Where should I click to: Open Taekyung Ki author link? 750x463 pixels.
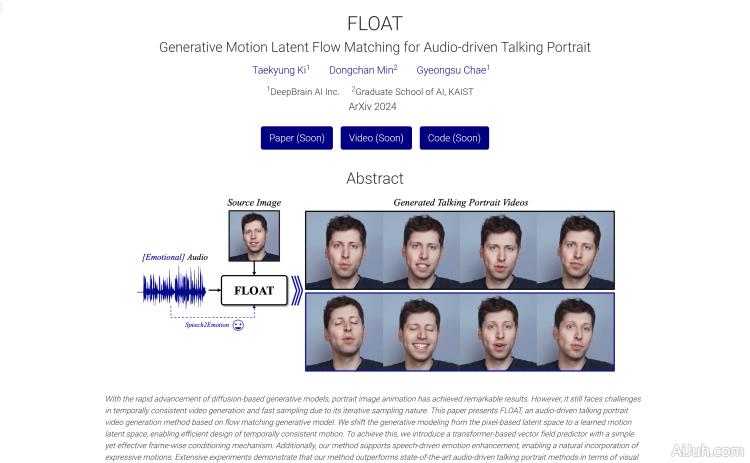click(279, 70)
